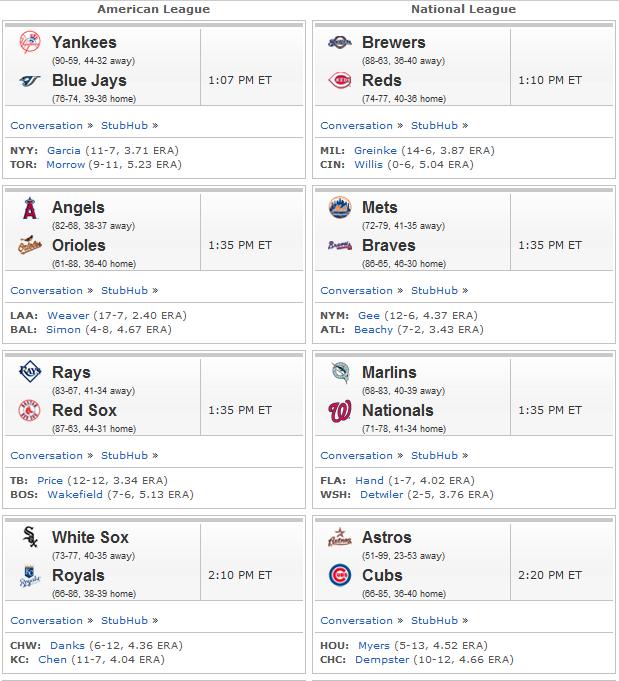Open pitcher Dempster's profile link
The image size is (619, 681).
point(382,659)
